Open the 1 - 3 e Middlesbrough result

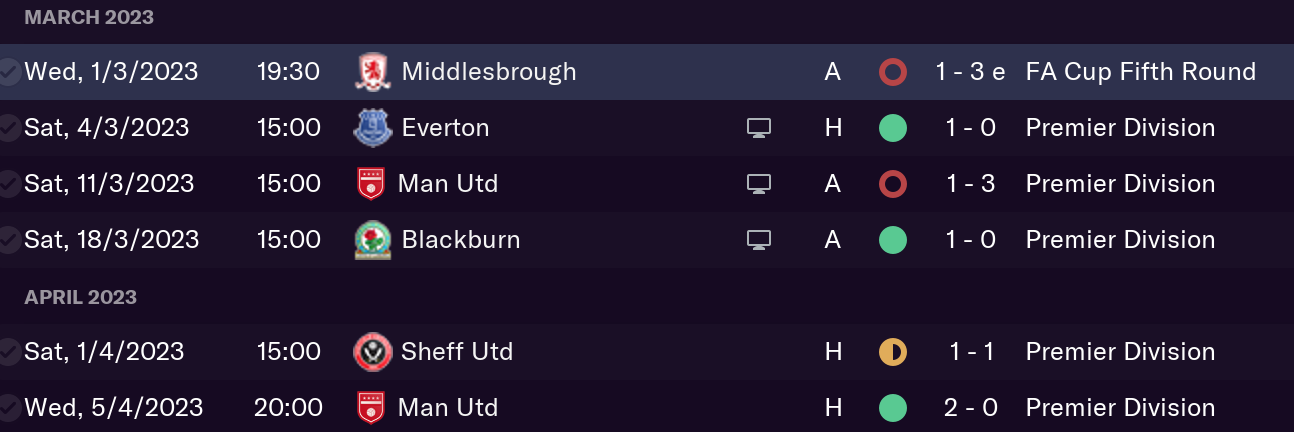[x=970, y=72]
